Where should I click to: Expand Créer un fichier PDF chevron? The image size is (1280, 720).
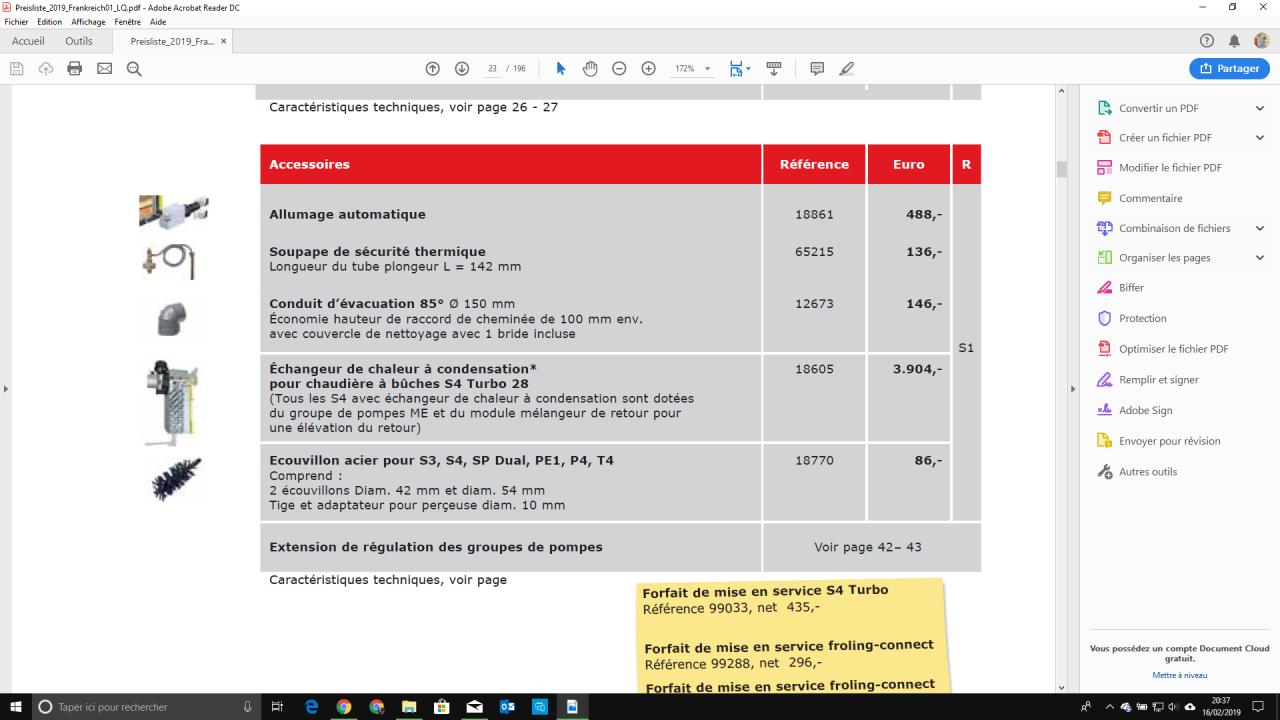1260,138
